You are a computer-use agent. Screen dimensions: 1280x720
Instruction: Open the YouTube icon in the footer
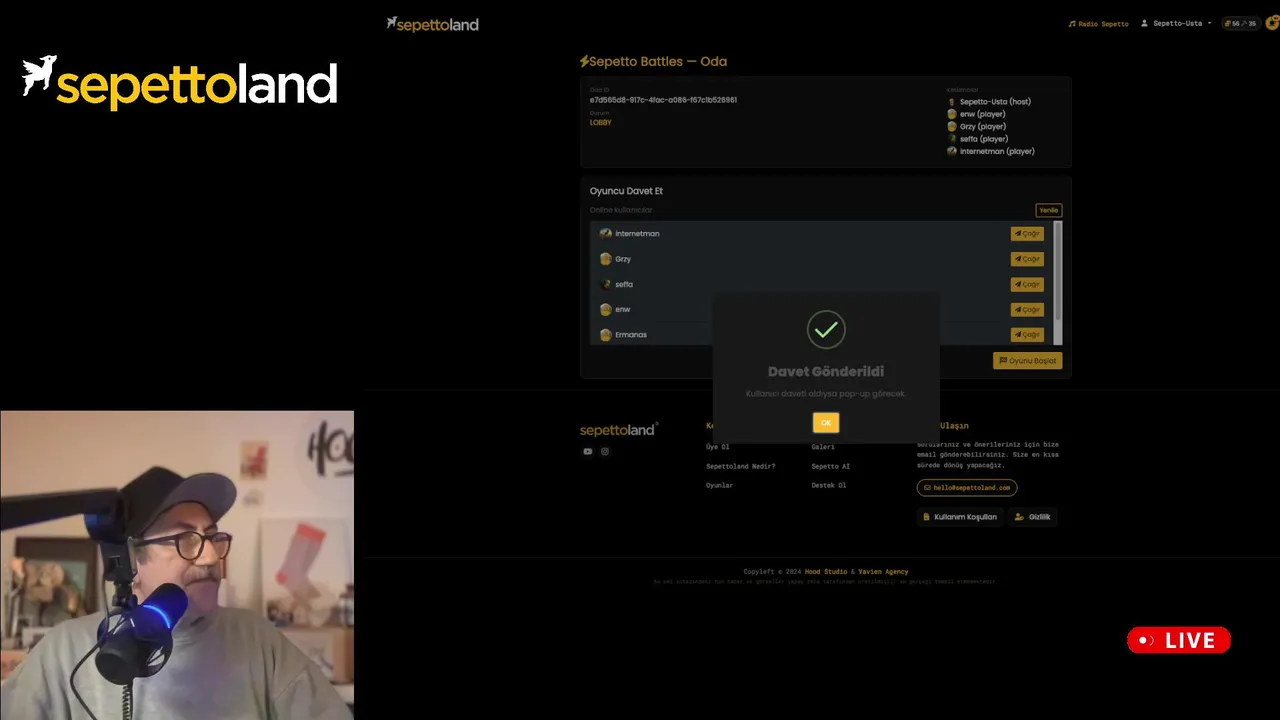point(588,452)
